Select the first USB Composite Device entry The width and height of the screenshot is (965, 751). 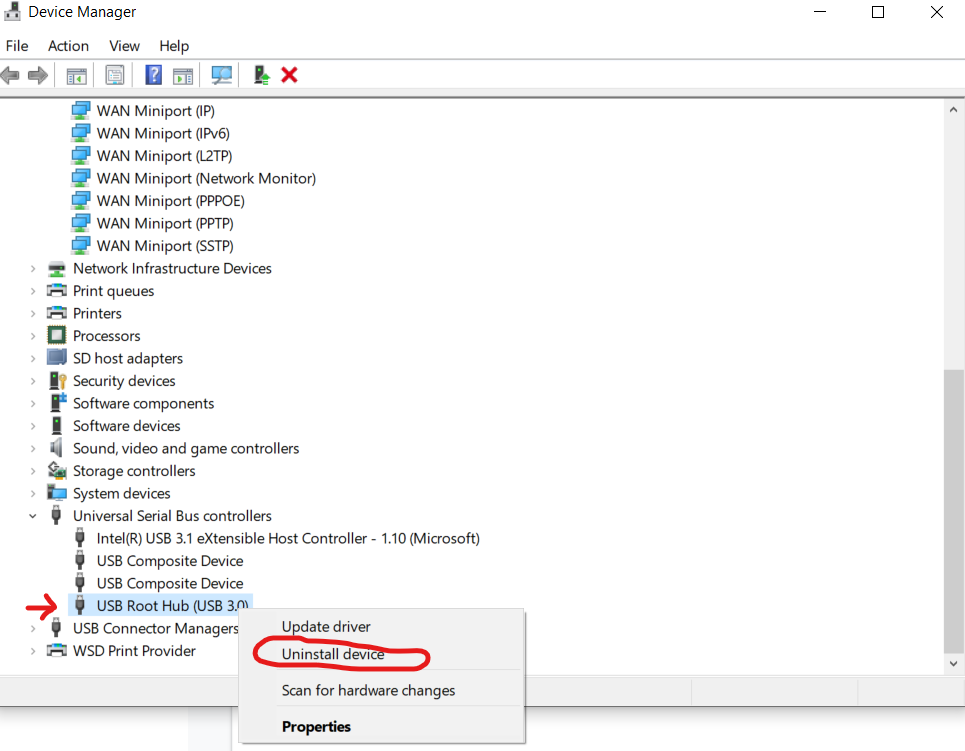(x=170, y=561)
